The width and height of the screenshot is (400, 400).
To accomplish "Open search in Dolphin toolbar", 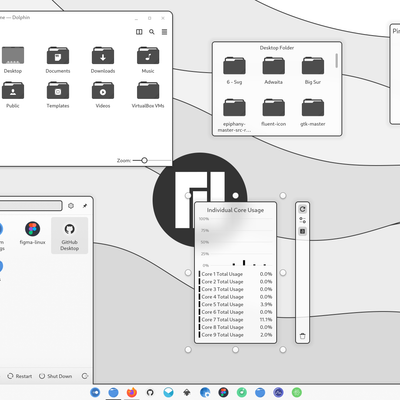I will pyautogui.click(x=152, y=32).
